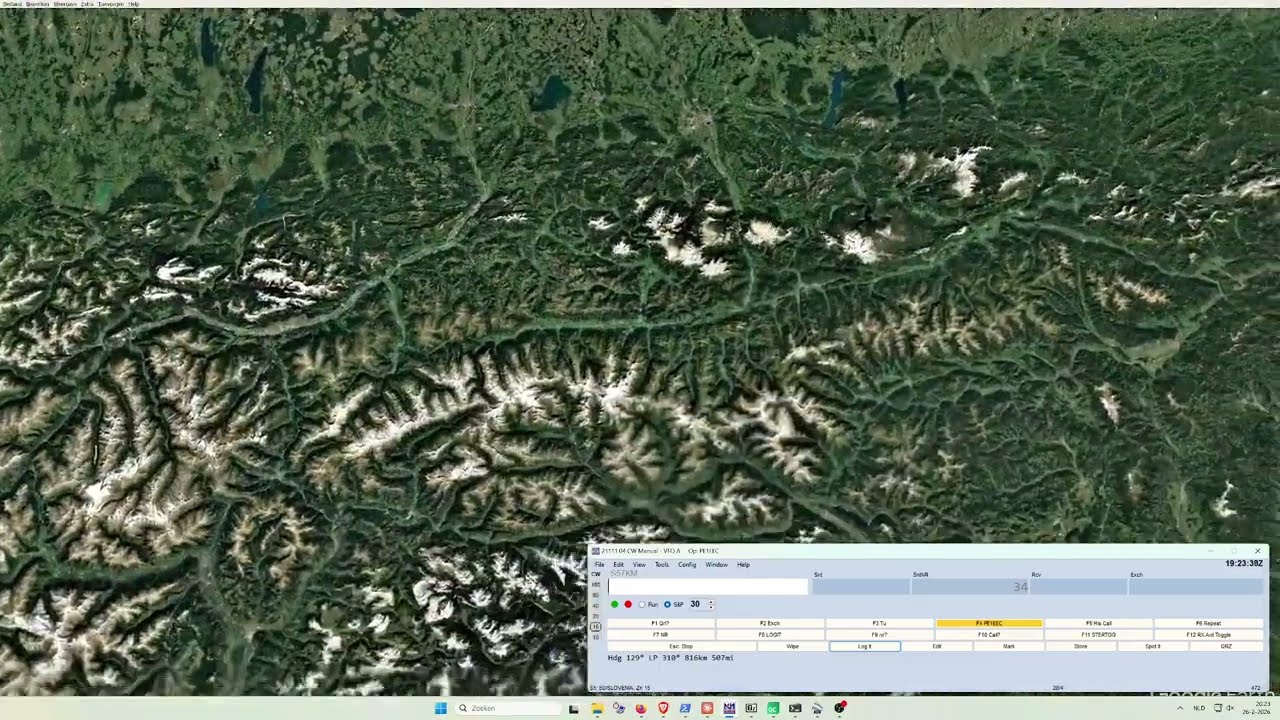
Task: Open the Windows Start menu
Action: [x=440, y=708]
